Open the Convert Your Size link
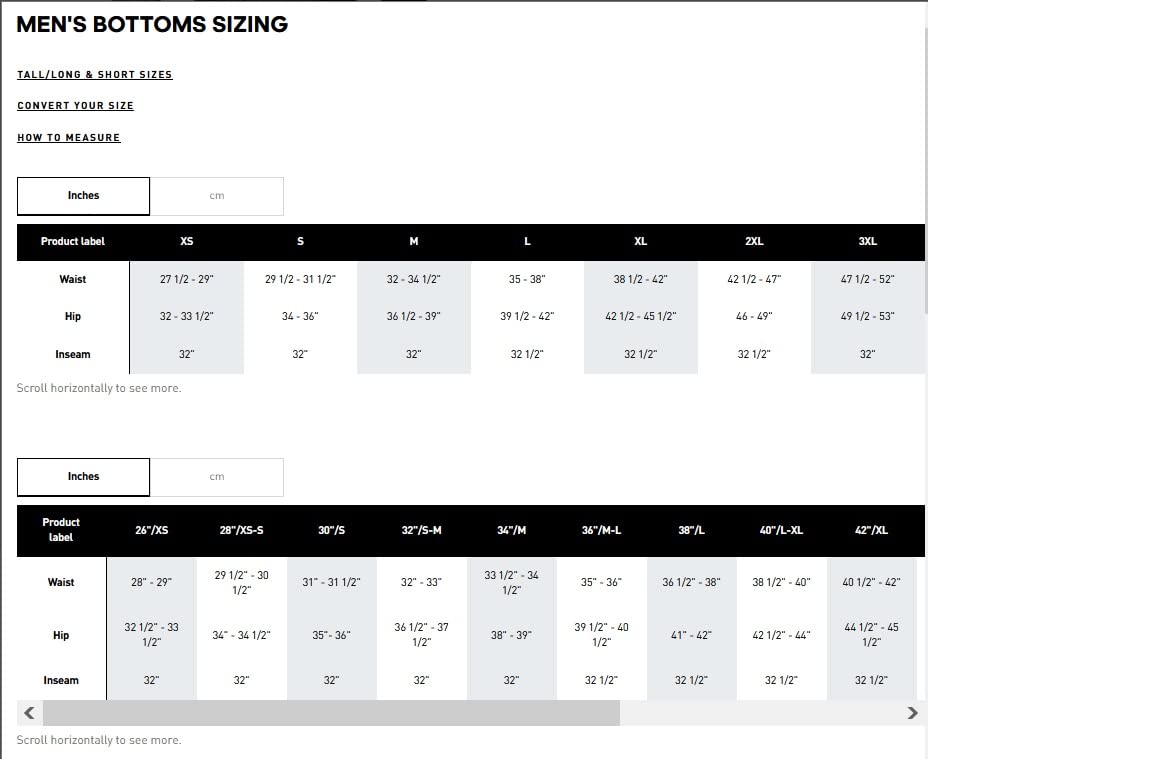Image resolution: width=1152 pixels, height=759 pixels. tap(76, 106)
